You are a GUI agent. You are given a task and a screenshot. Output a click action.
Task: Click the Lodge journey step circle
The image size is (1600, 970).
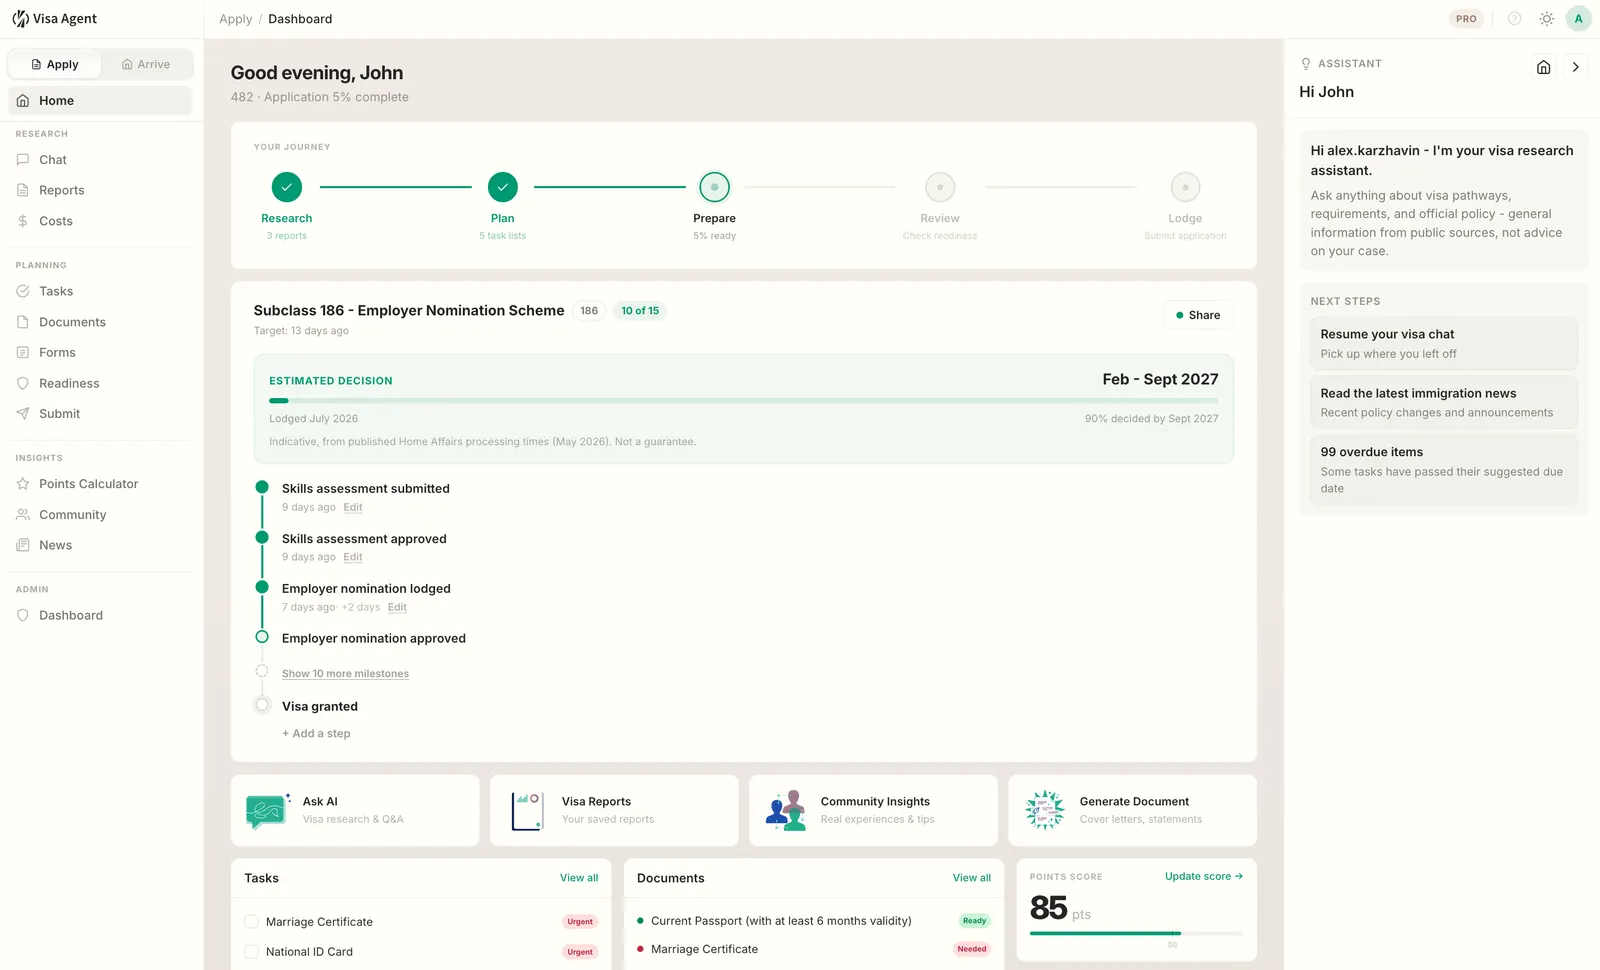tap(1185, 187)
